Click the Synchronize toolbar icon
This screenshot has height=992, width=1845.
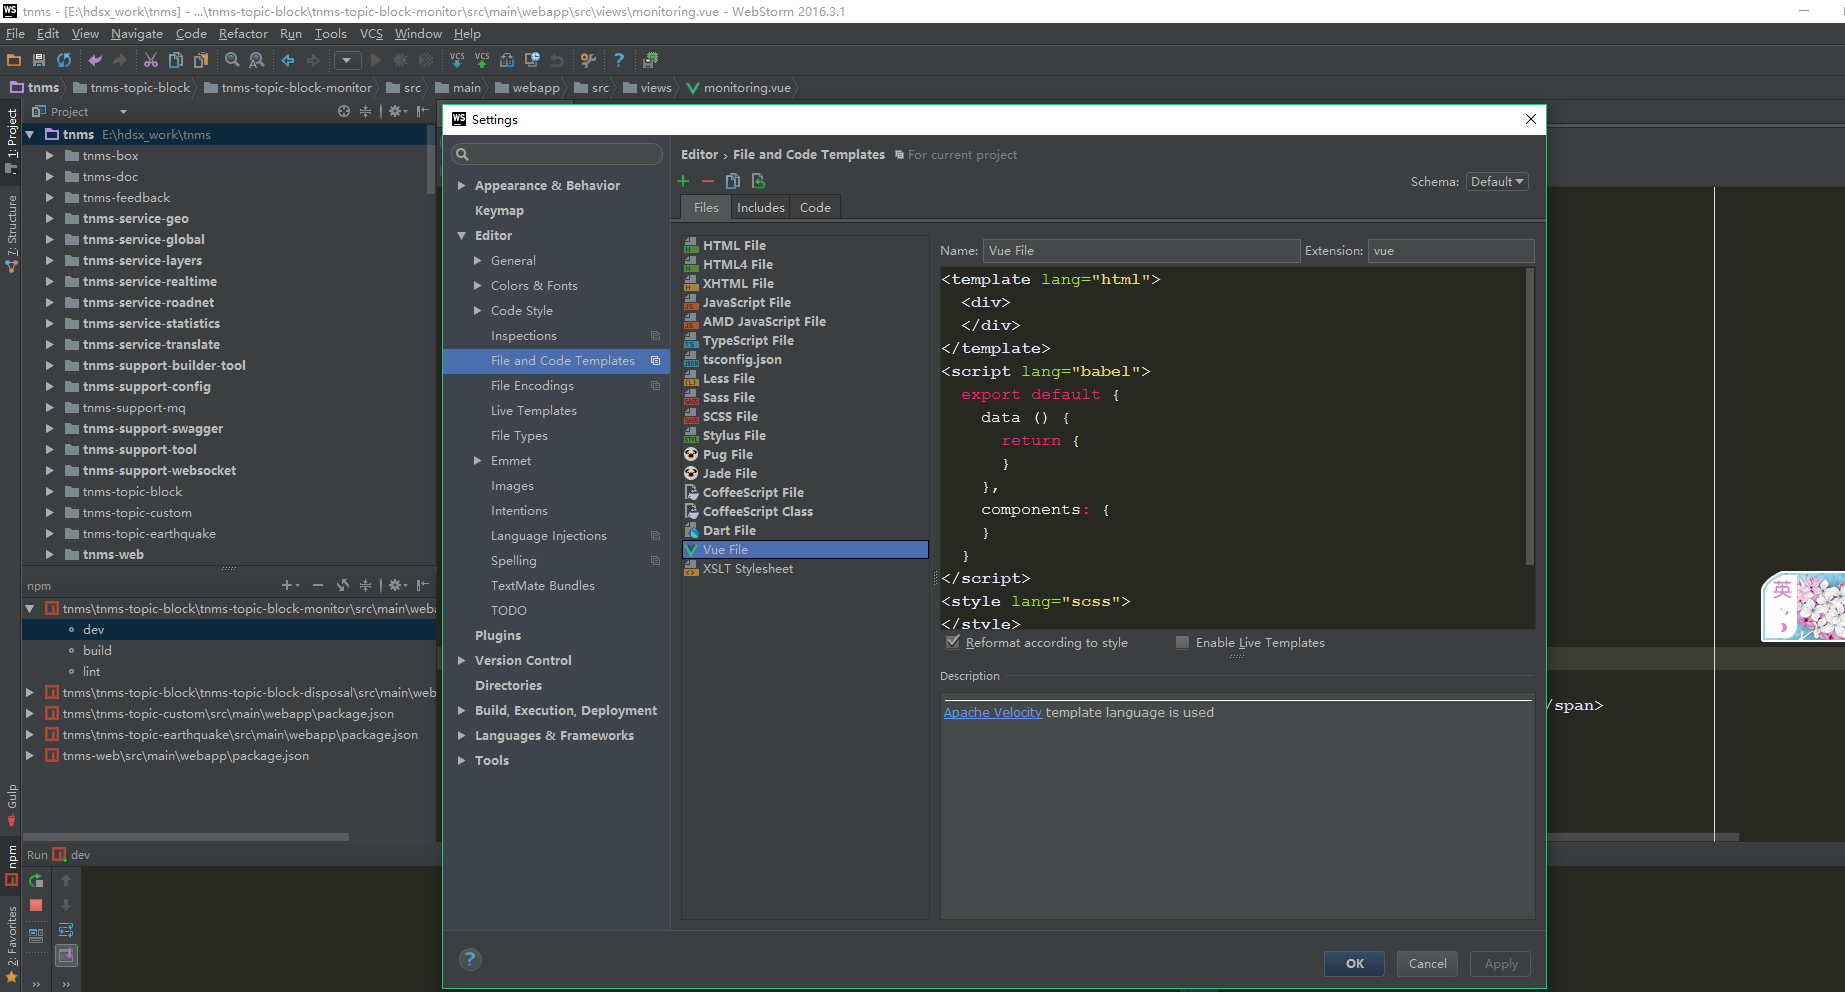[64, 60]
